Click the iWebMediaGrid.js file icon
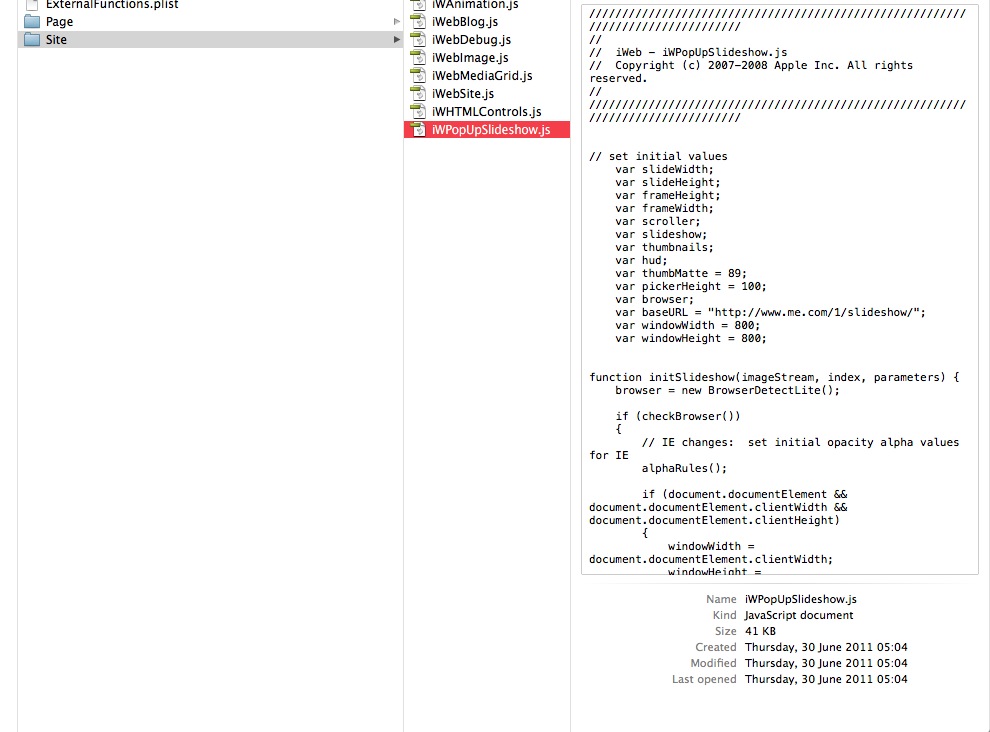990x732 pixels. coord(418,75)
